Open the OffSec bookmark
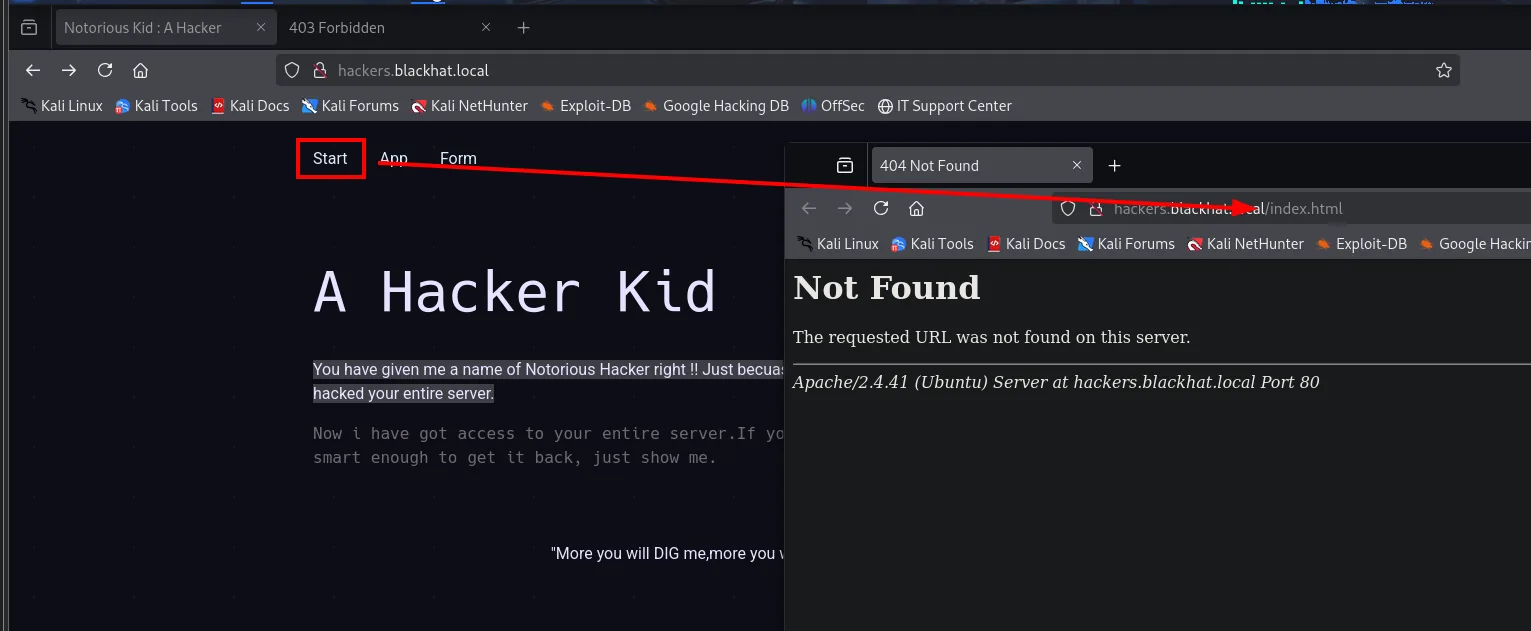 832,106
